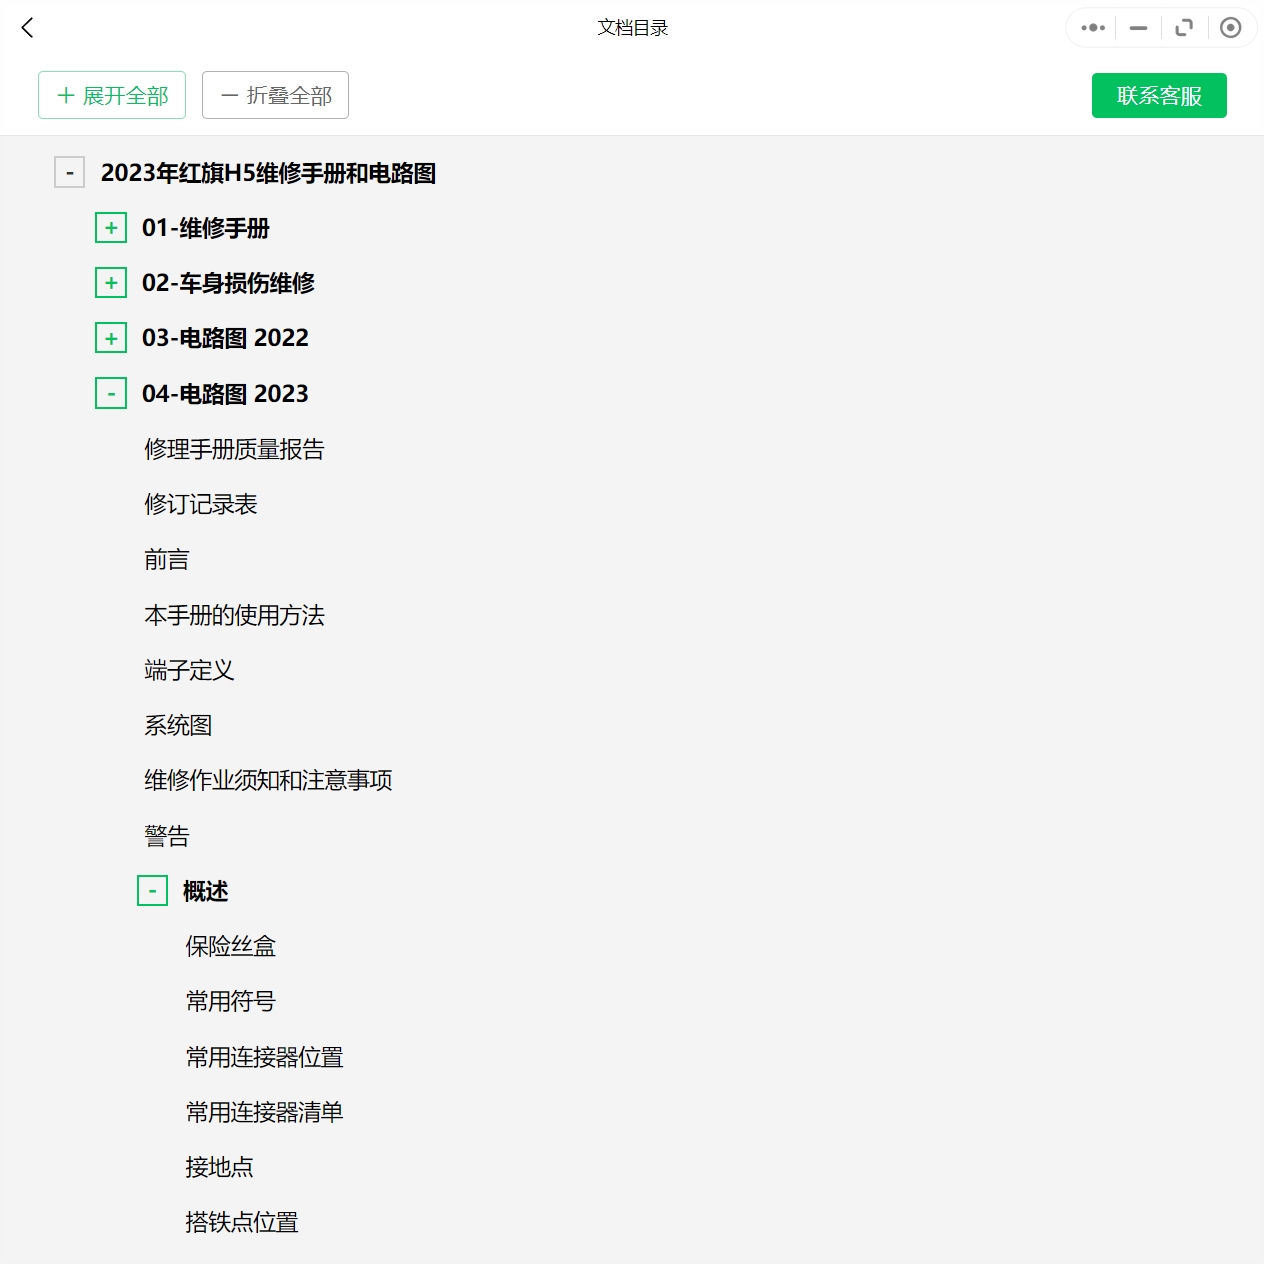Open the three-dot more options menu

(x=1093, y=28)
